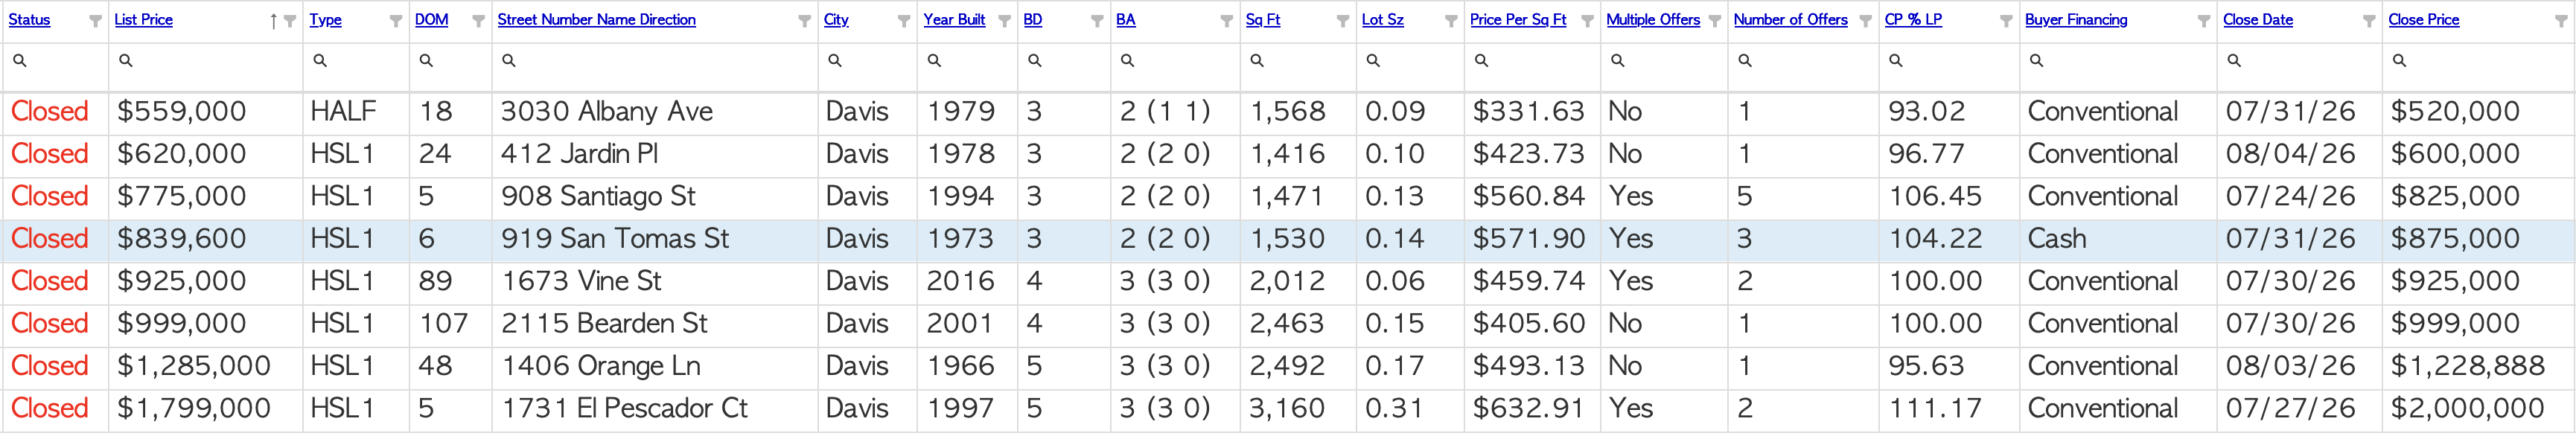
Task: Click the search box under Close Price
Action: pos(2477,61)
